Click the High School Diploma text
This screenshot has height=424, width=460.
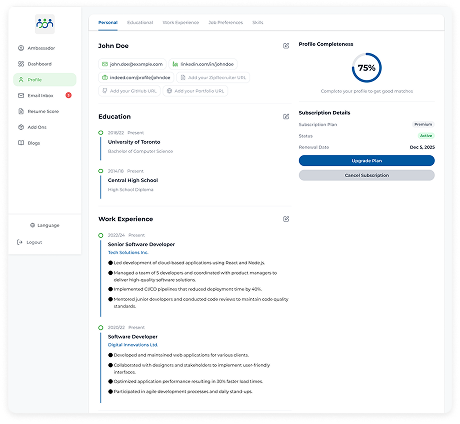131,190
